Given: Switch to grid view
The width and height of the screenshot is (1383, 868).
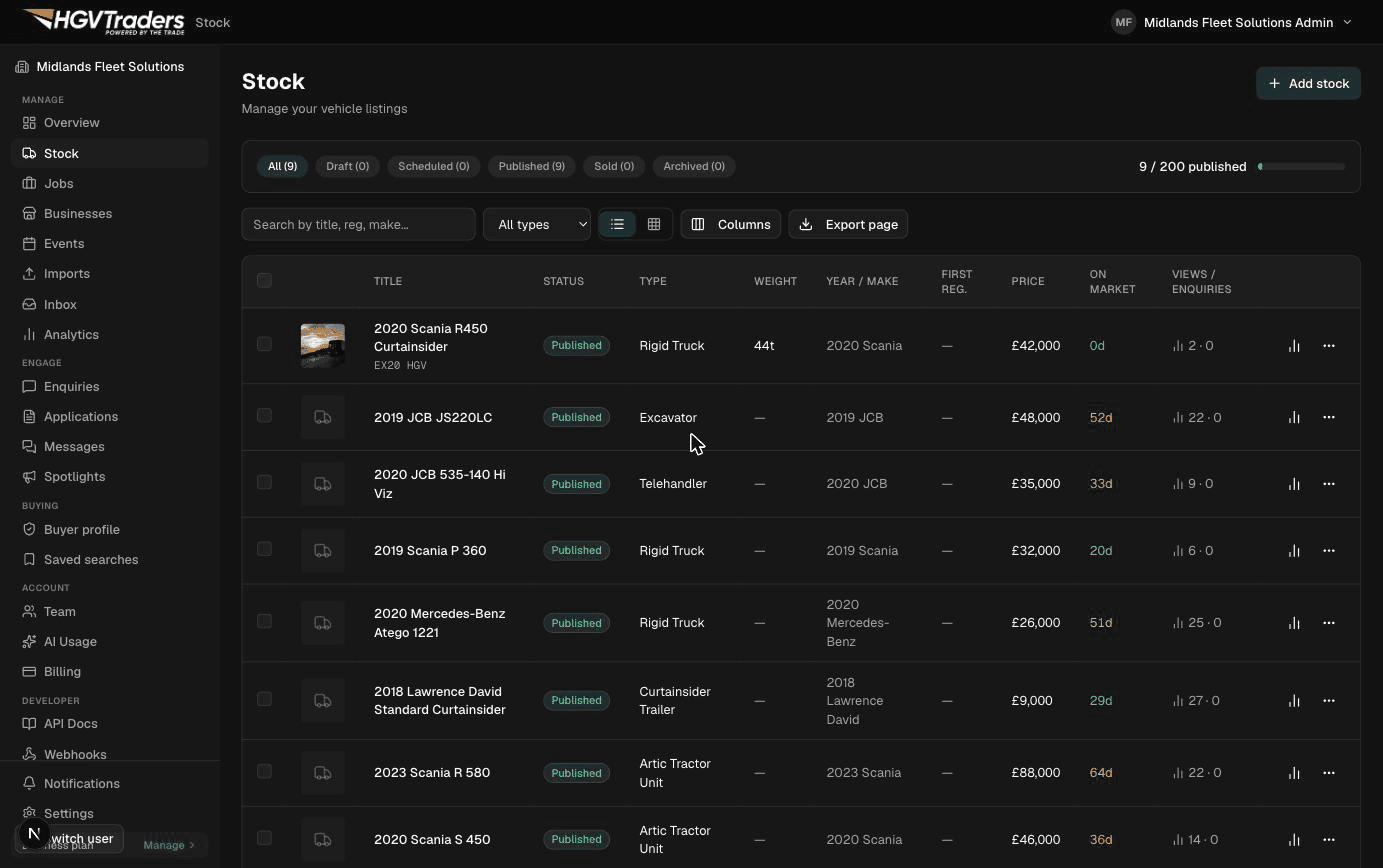Looking at the screenshot, I should tap(654, 224).
